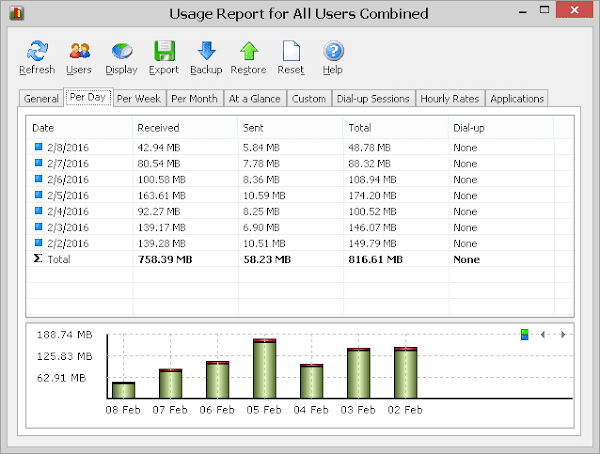Select the 2/4/2016 date cell
The width and height of the screenshot is (600, 454).
pyautogui.click(x=68, y=211)
